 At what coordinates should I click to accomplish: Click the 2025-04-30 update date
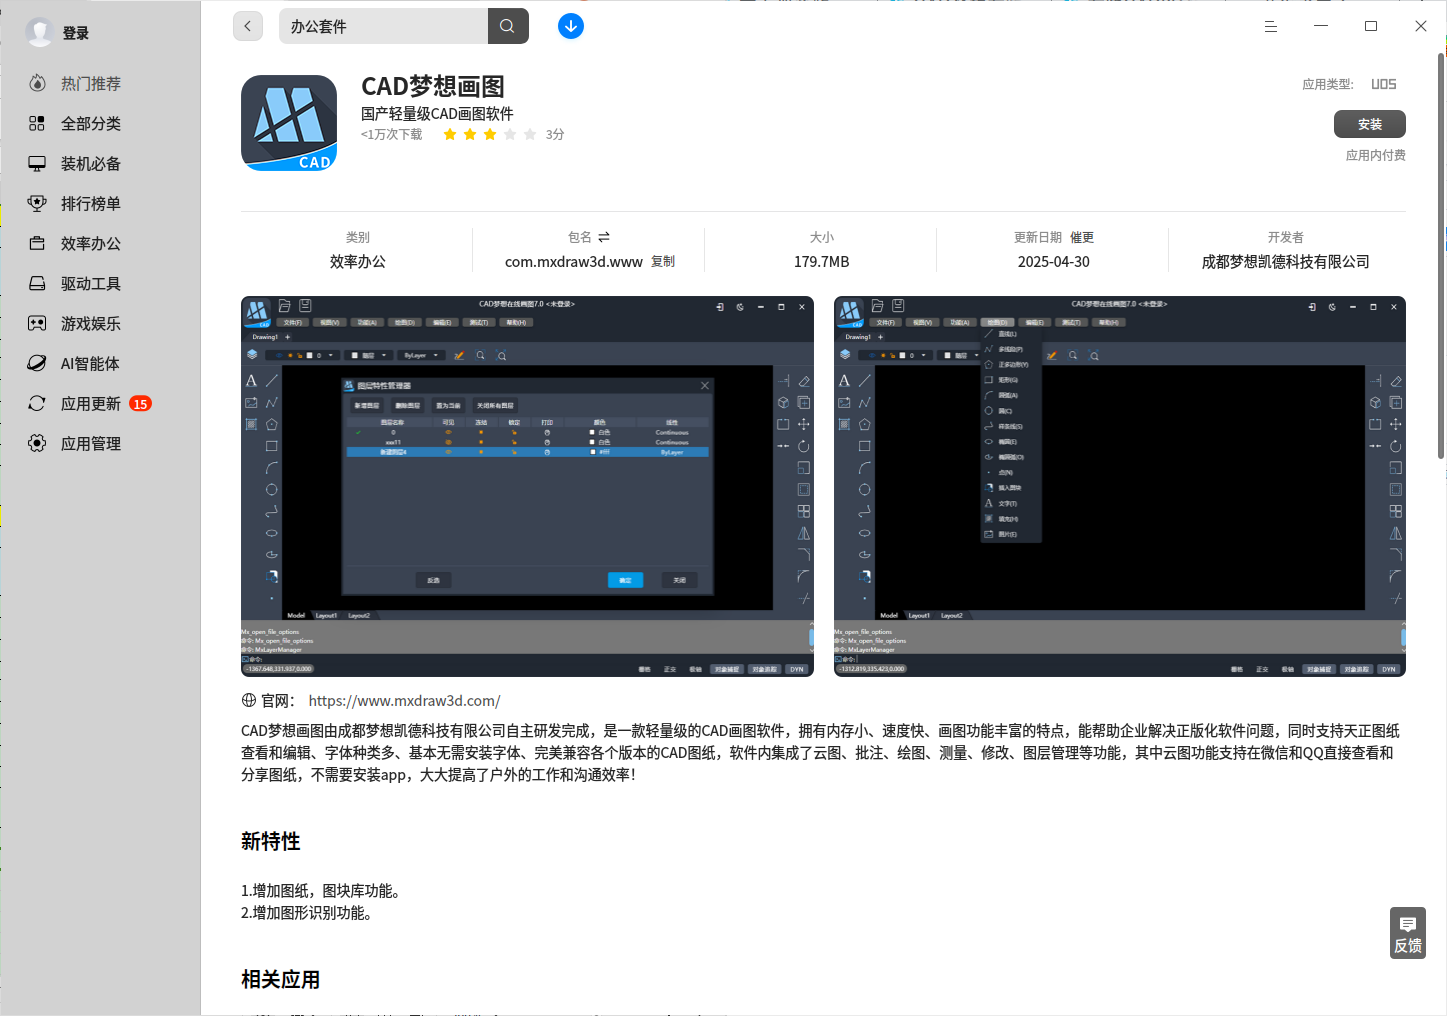tap(1054, 262)
